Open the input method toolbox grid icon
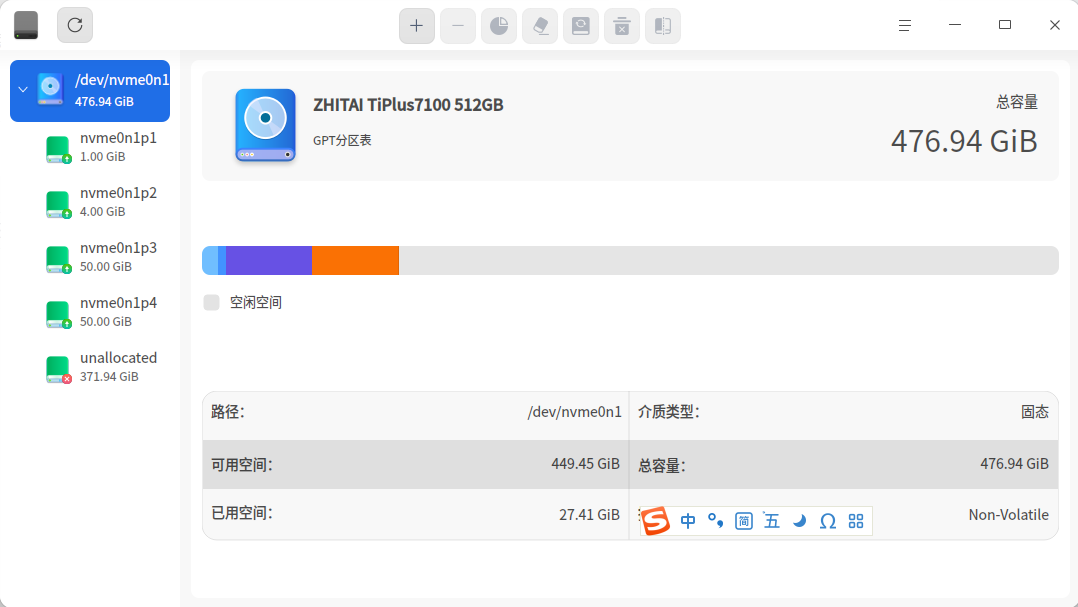Viewport: 1078px width, 607px height. pos(856,521)
